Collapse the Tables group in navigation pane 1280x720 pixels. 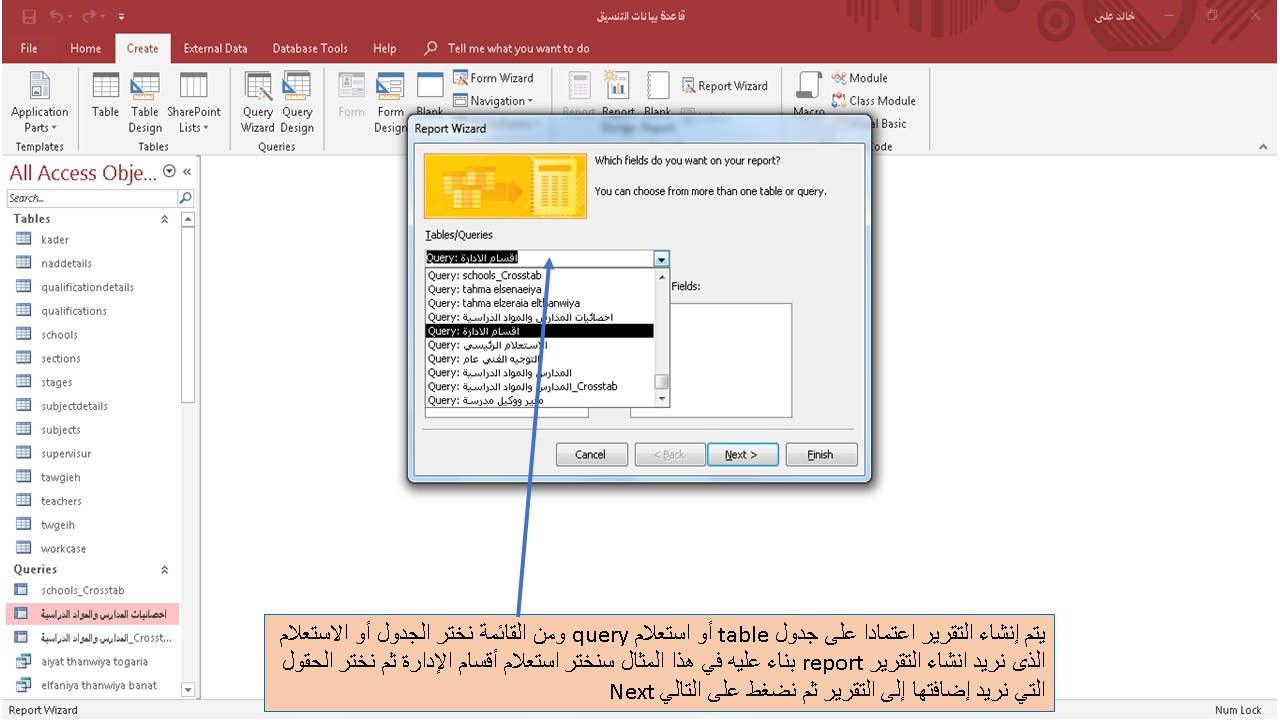click(x=164, y=218)
